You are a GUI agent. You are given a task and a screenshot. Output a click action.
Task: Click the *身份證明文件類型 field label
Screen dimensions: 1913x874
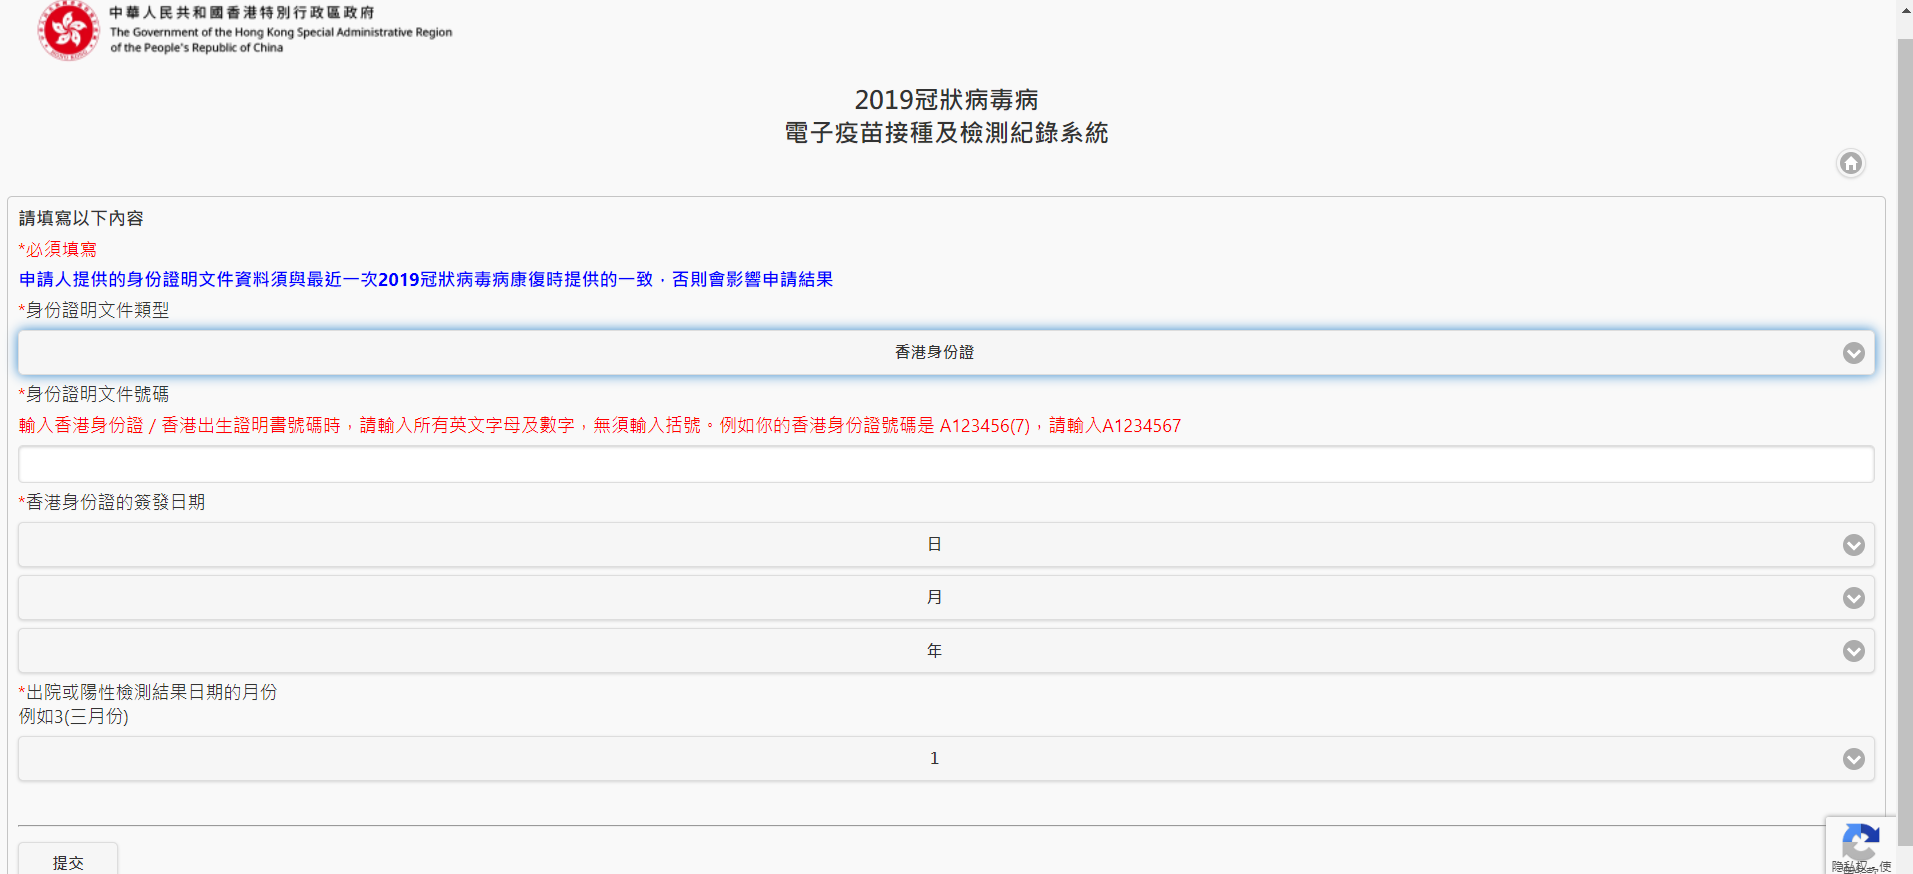click(x=95, y=310)
